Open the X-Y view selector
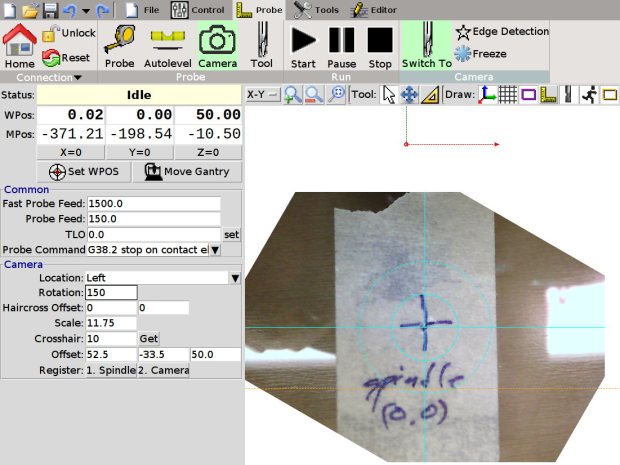The height and width of the screenshot is (465, 620). tap(263, 95)
